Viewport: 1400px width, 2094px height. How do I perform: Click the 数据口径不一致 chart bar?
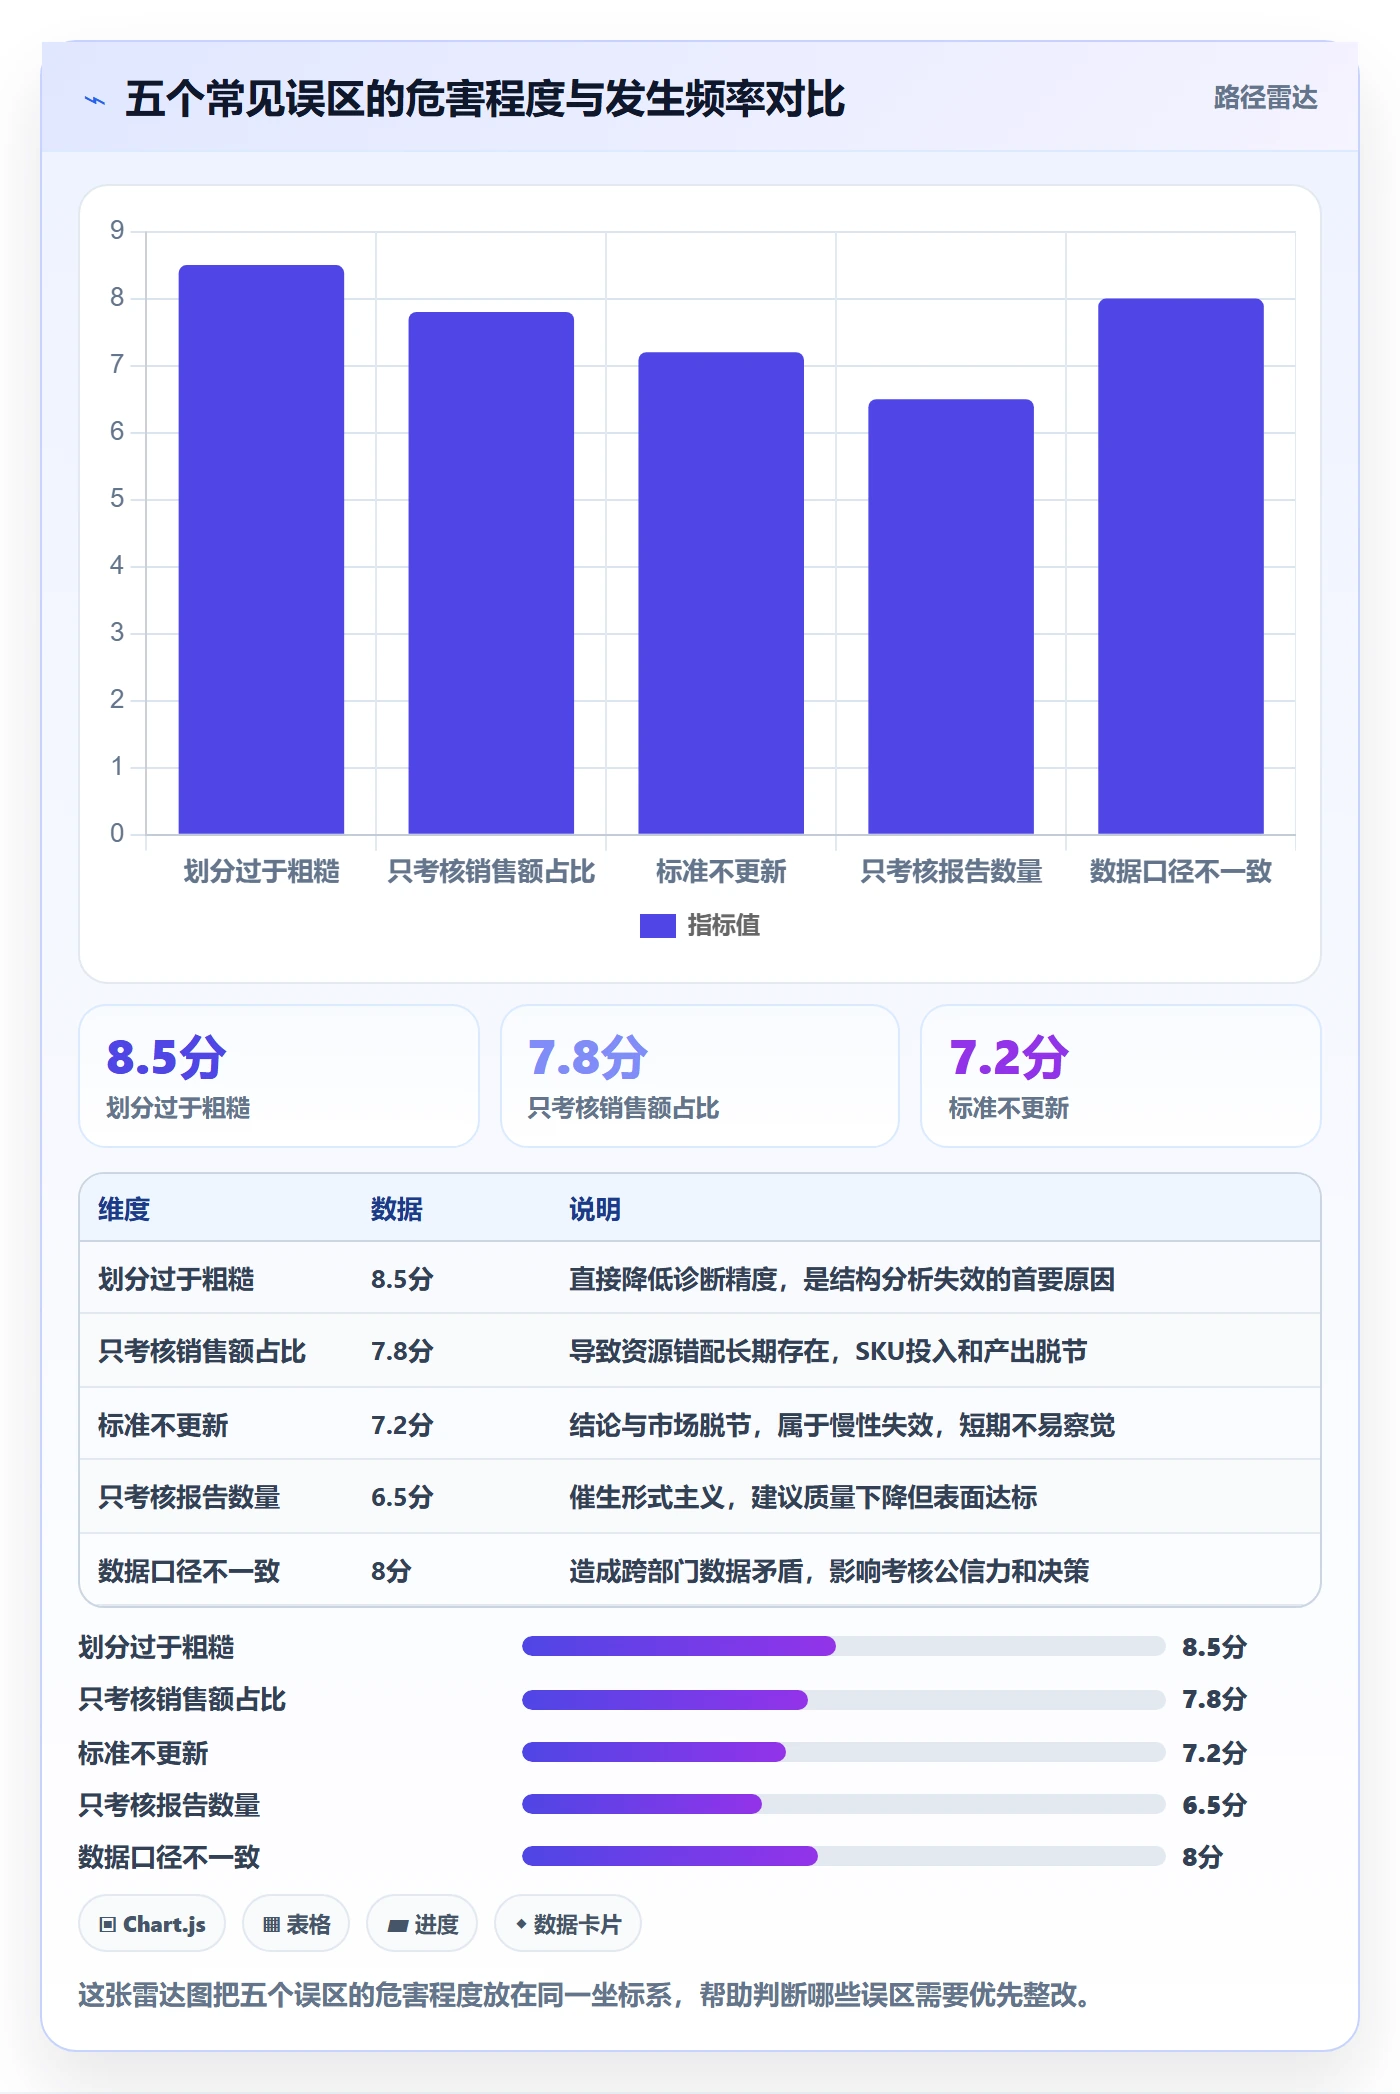pos(1181,566)
